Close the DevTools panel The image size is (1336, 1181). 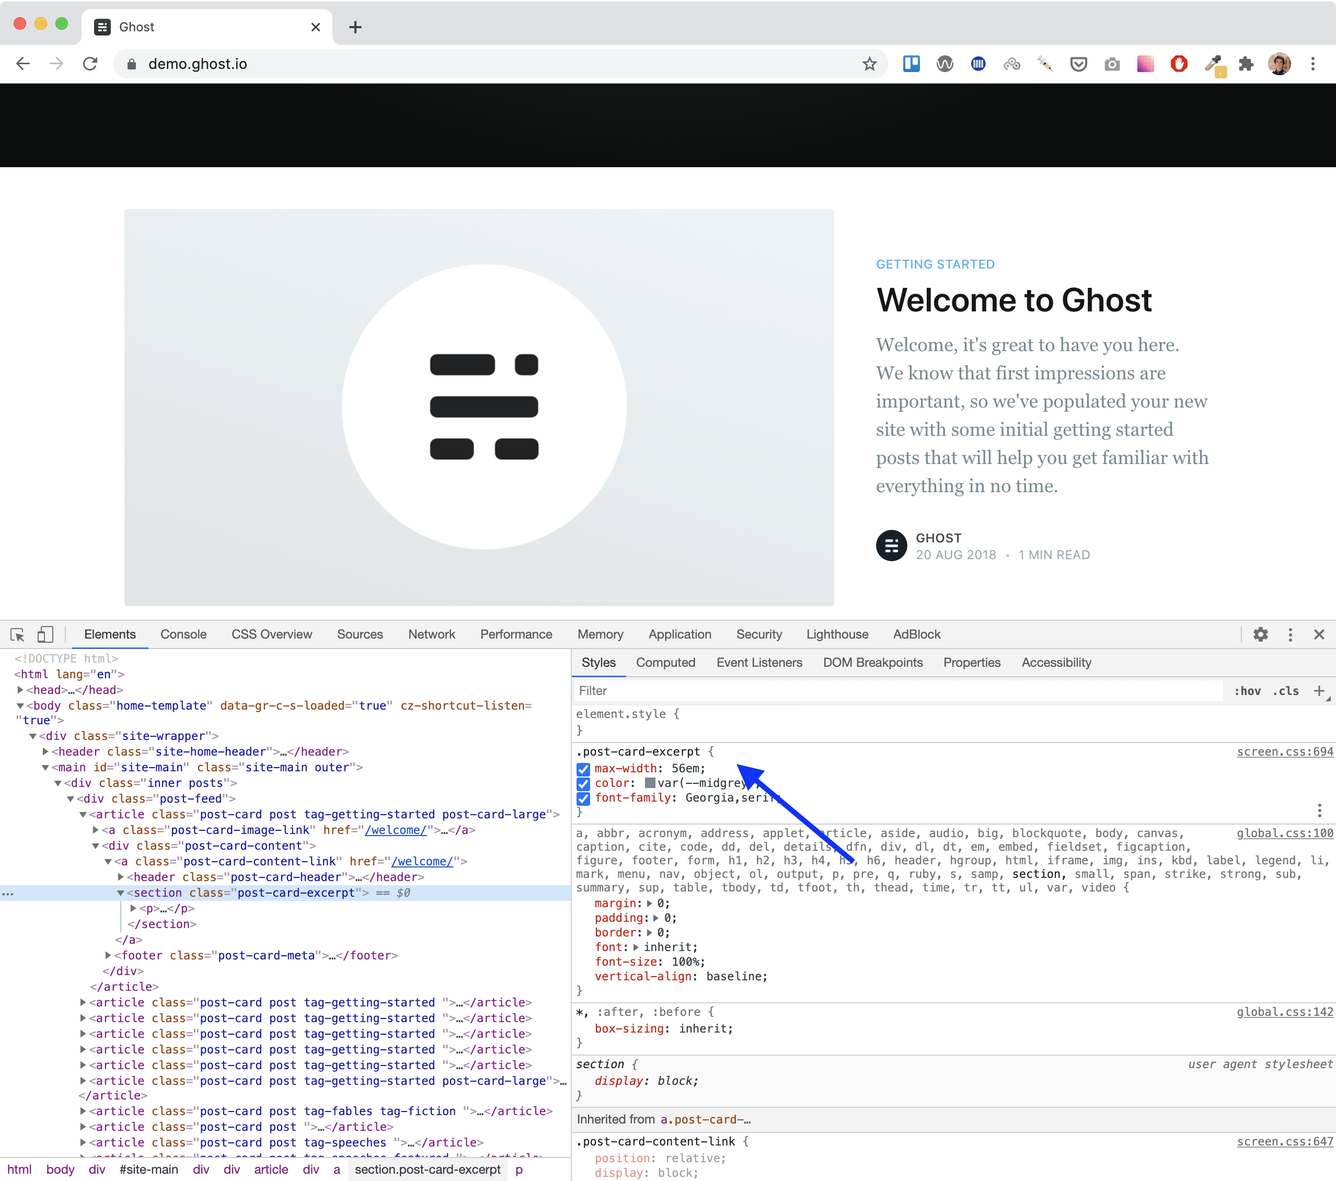tap(1319, 635)
